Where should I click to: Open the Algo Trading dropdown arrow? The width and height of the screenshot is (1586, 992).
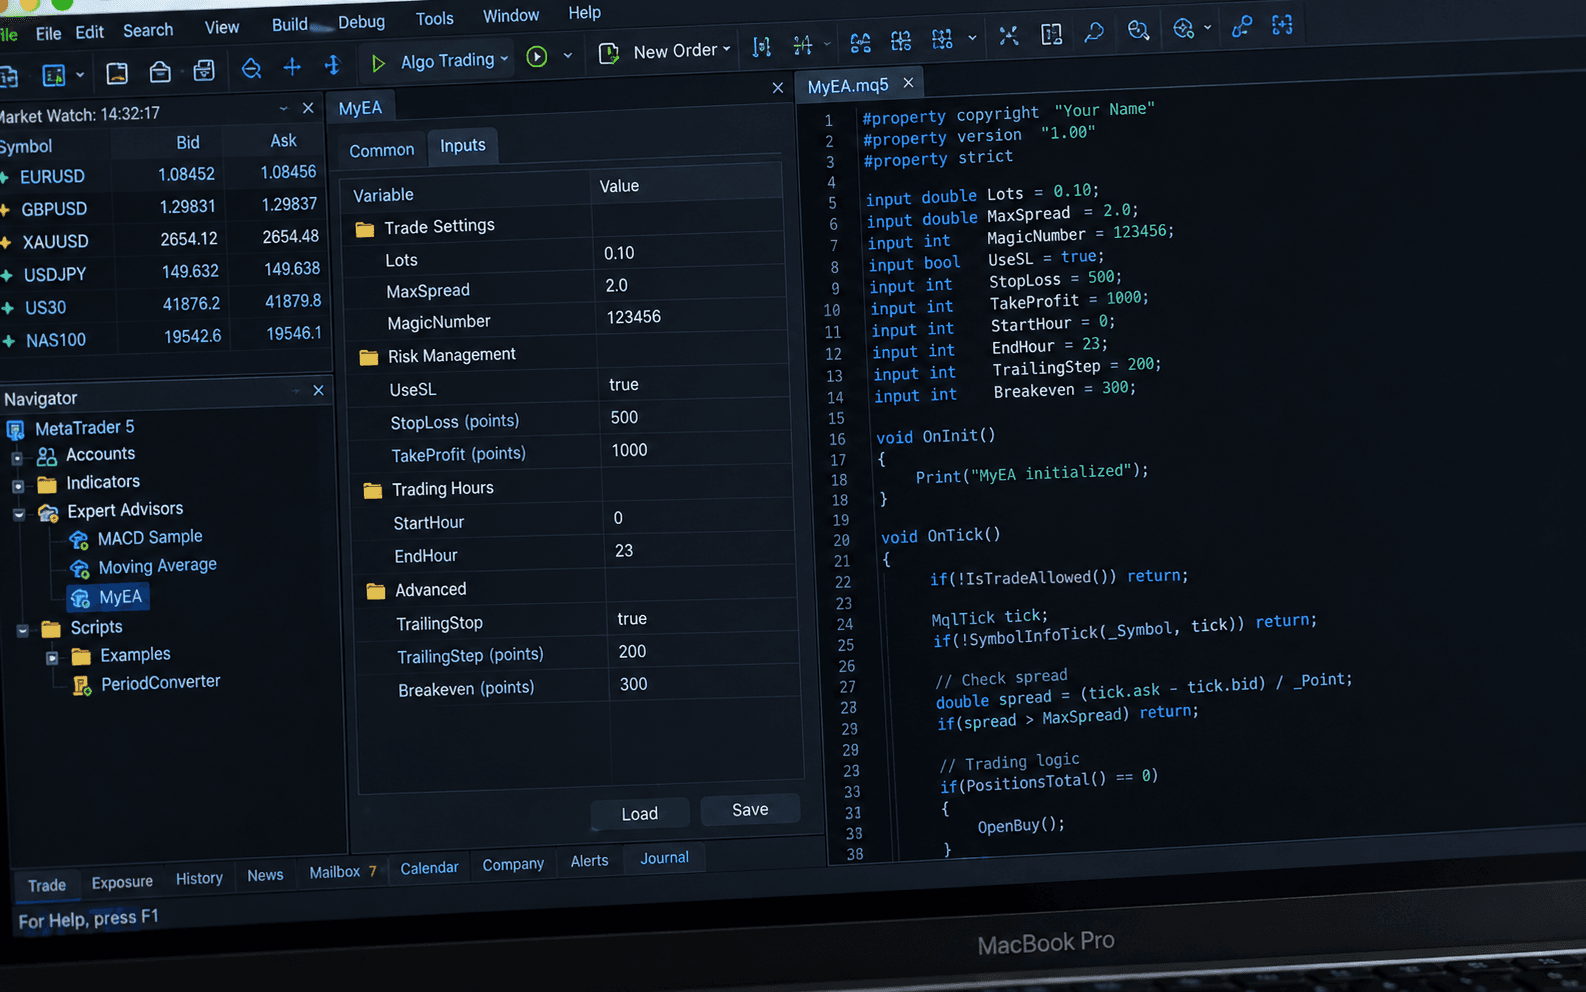(505, 59)
